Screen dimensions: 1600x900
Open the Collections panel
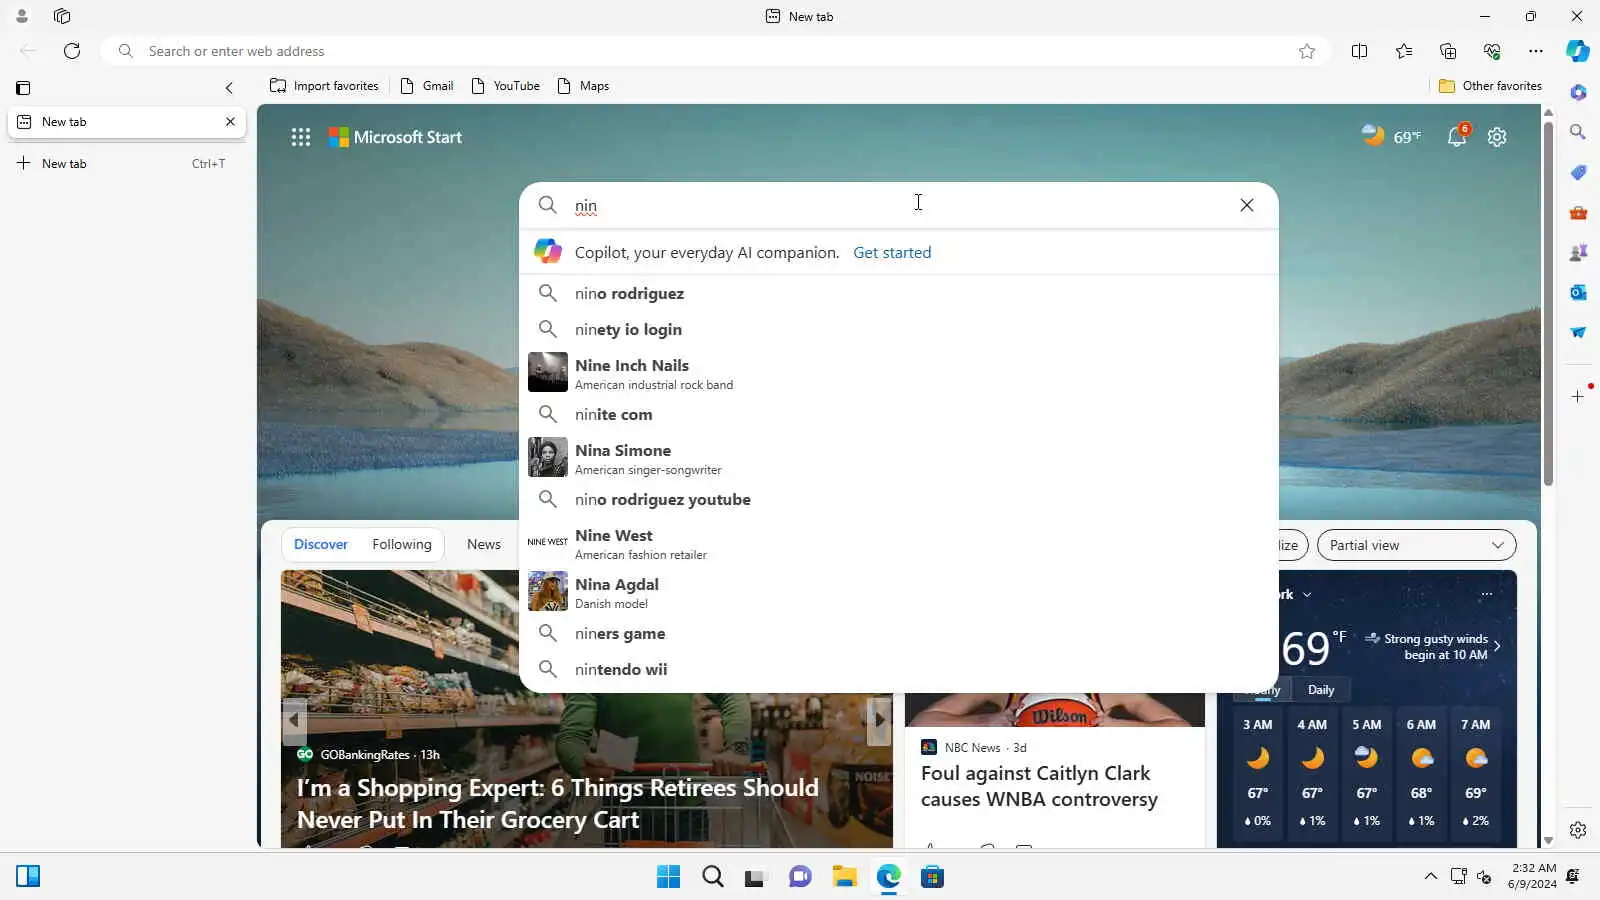tap(1448, 51)
